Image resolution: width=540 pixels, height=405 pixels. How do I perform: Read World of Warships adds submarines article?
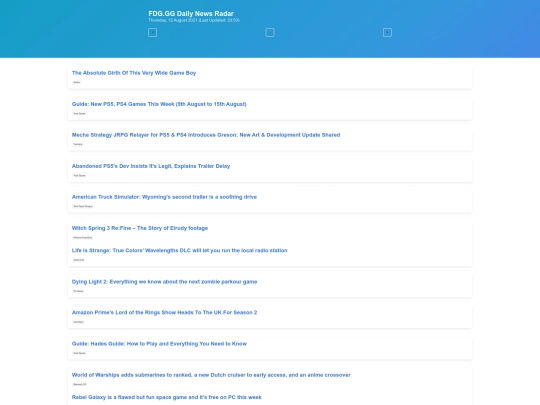coord(211,375)
